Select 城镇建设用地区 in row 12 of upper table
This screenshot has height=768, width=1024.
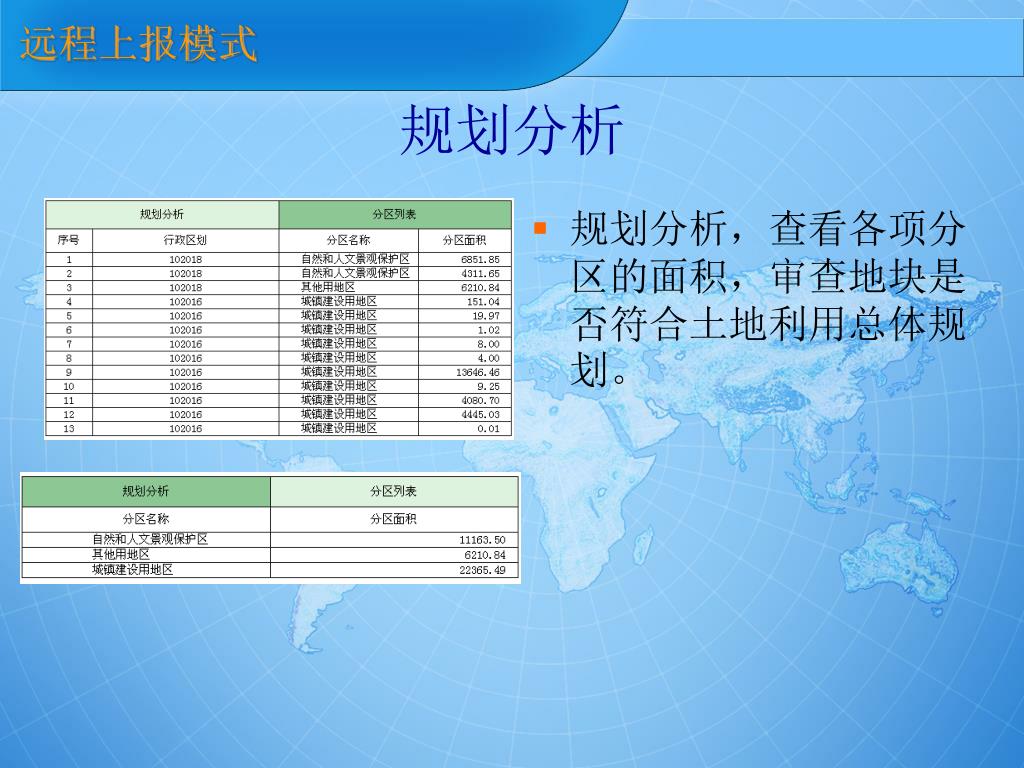click(x=339, y=414)
